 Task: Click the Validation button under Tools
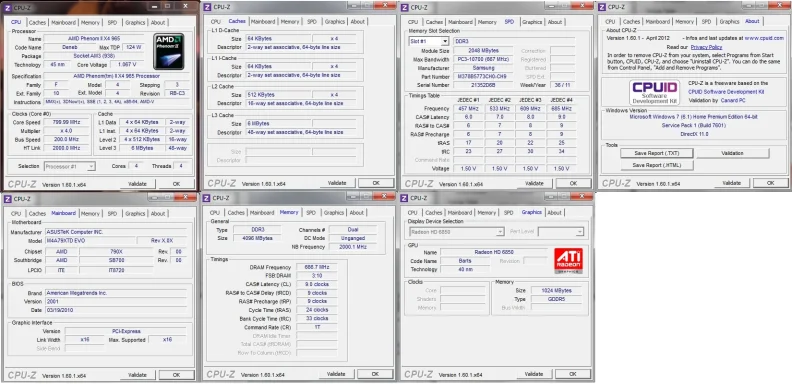(x=732, y=153)
